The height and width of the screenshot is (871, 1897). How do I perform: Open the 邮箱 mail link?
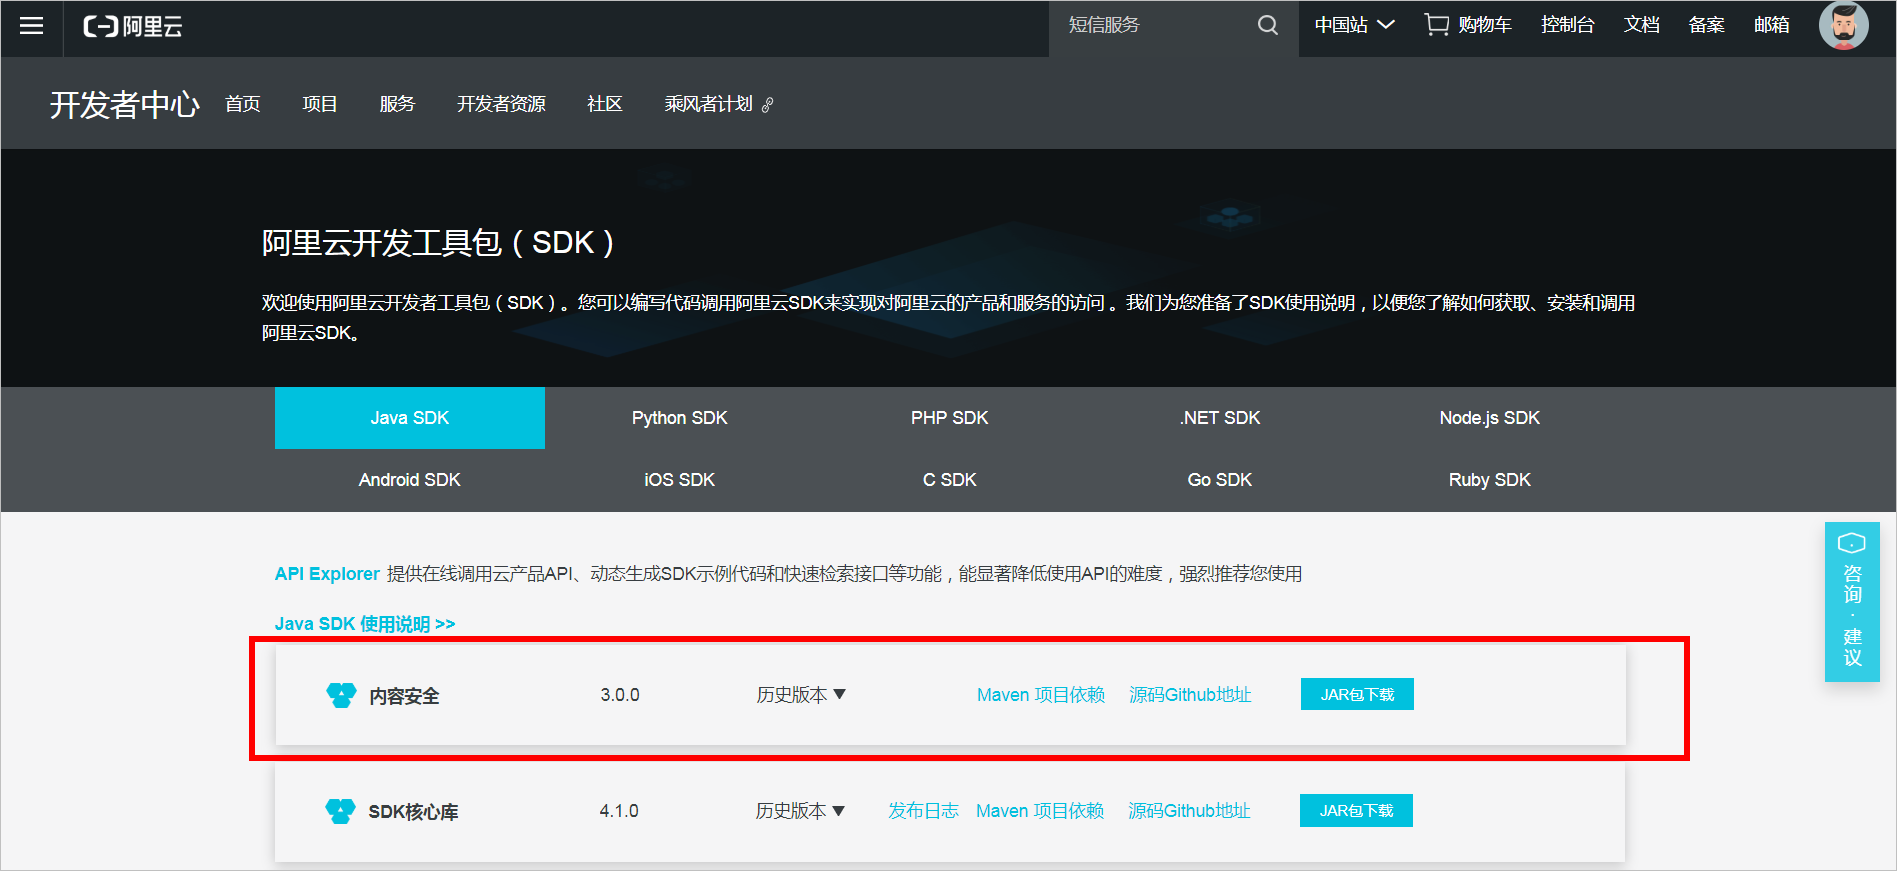(x=1772, y=25)
